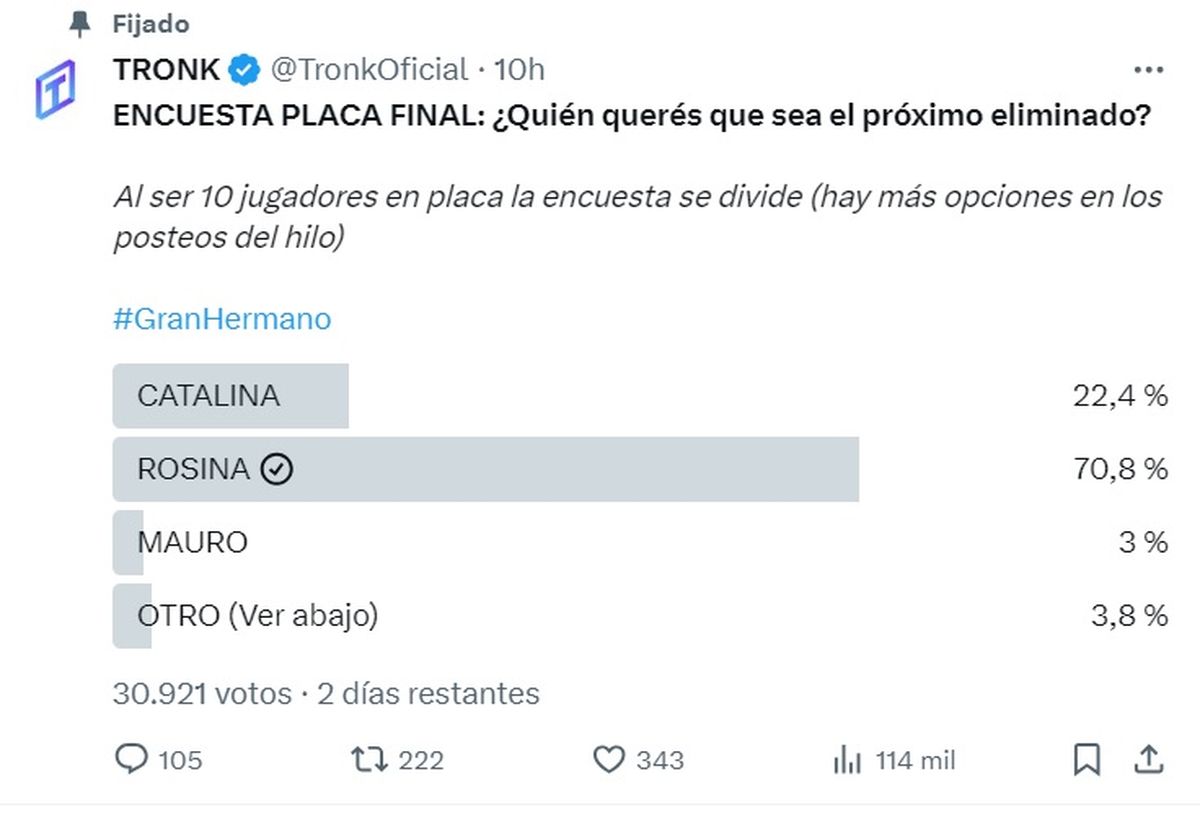Bookmark this TRONK post
The image size is (1200, 823).
1086,759
